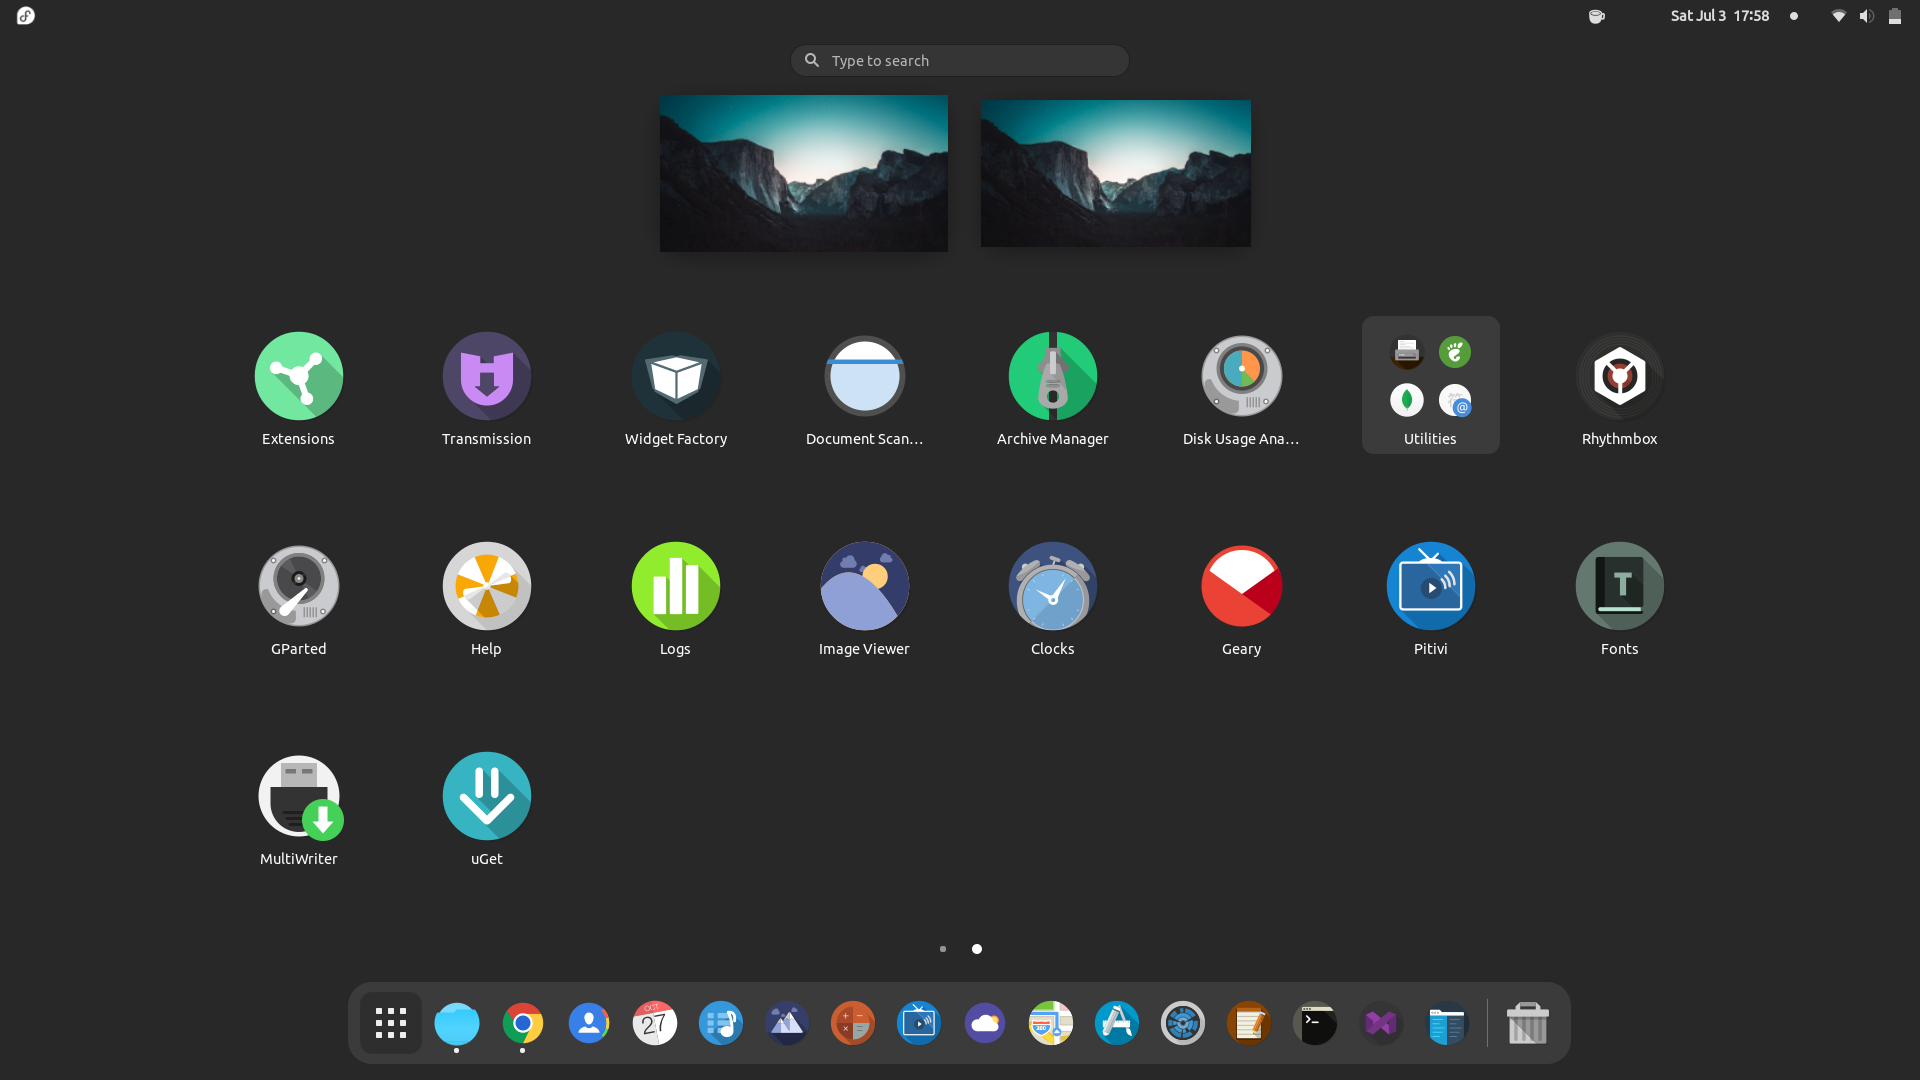Open Software store from the dock
Screen dimensions: 1920x1080
[x=1117, y=1023]
